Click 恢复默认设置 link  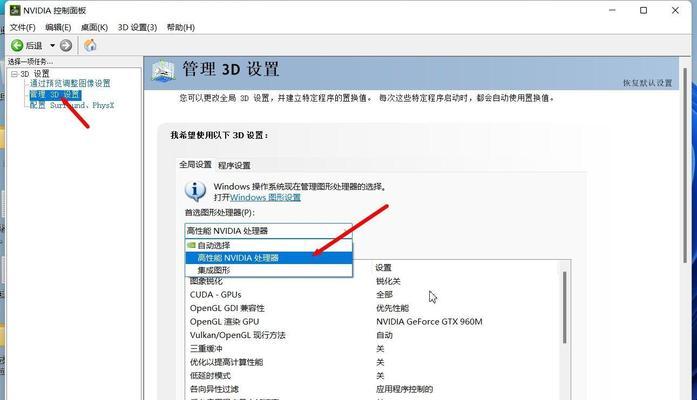click(x=647, y=83)
